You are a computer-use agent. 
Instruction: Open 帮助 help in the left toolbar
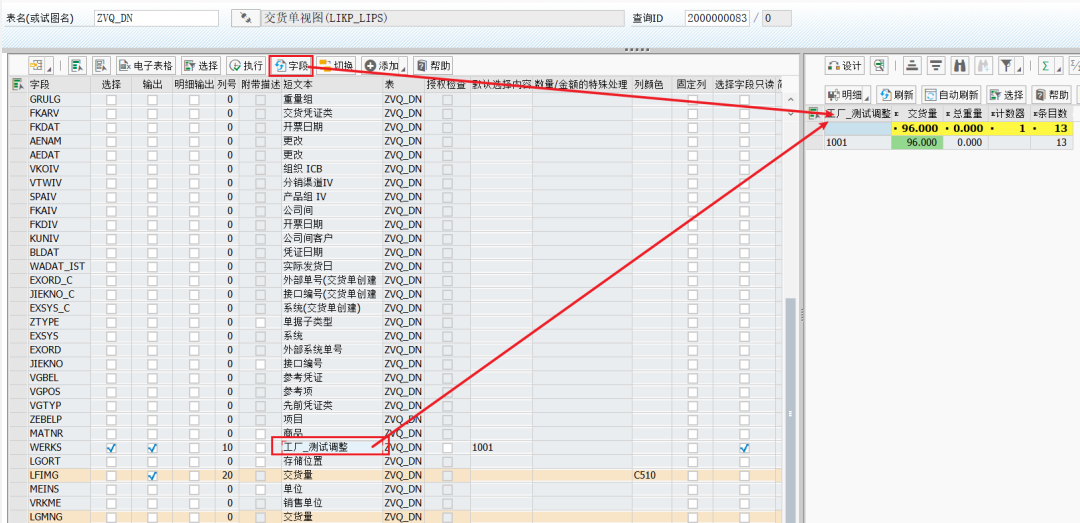click(433, 66)
